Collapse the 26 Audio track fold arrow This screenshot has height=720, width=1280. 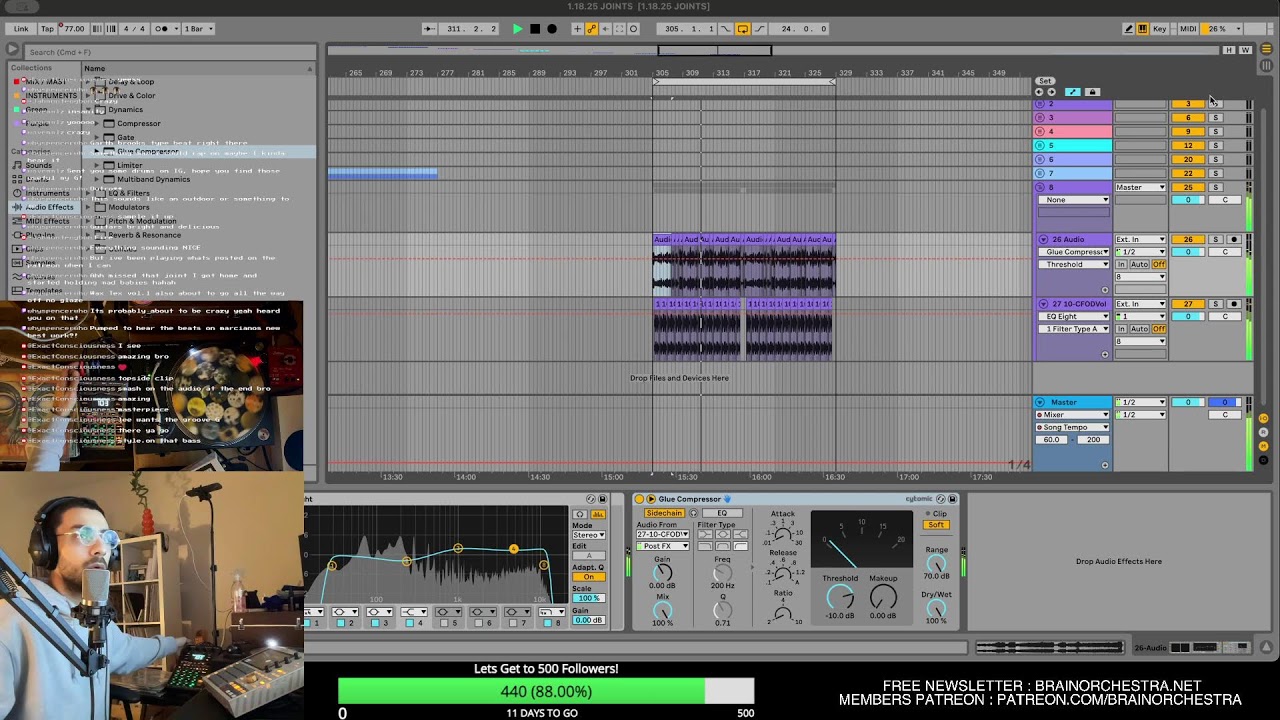tap(1043, 240)
